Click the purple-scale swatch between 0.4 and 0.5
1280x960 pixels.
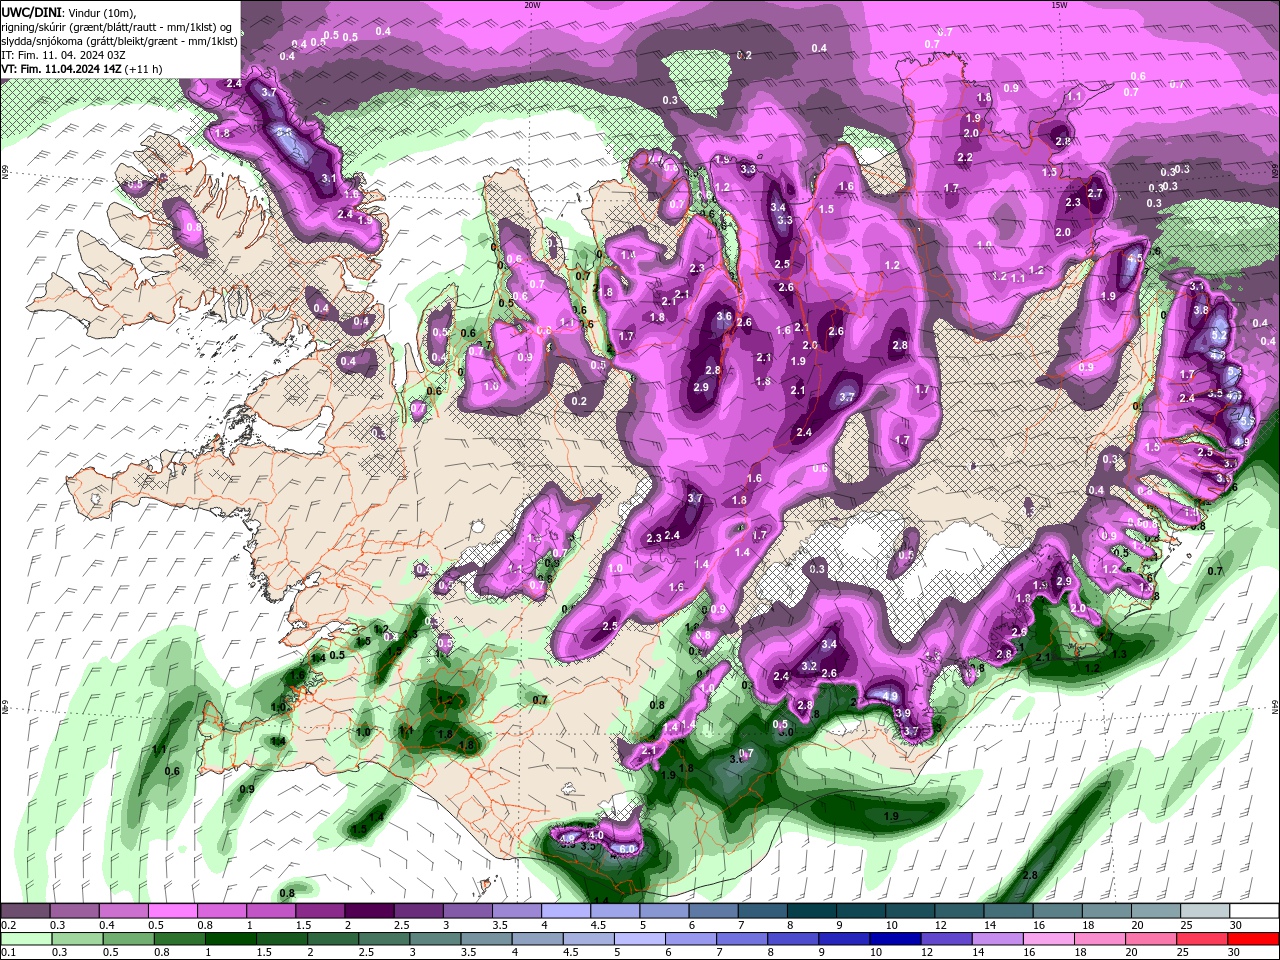pos(123,911)
